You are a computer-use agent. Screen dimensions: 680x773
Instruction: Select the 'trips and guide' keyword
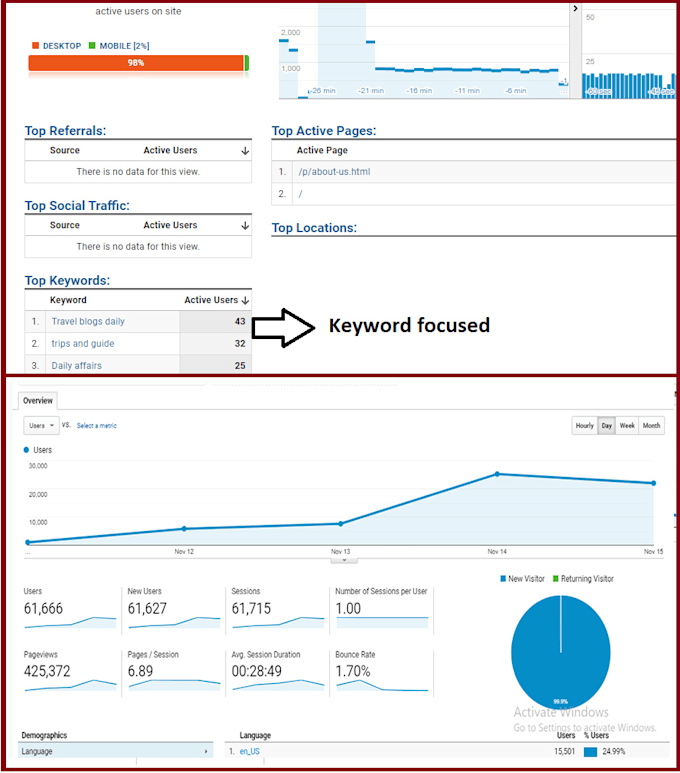pyautogui.click(x=83, y=344)
